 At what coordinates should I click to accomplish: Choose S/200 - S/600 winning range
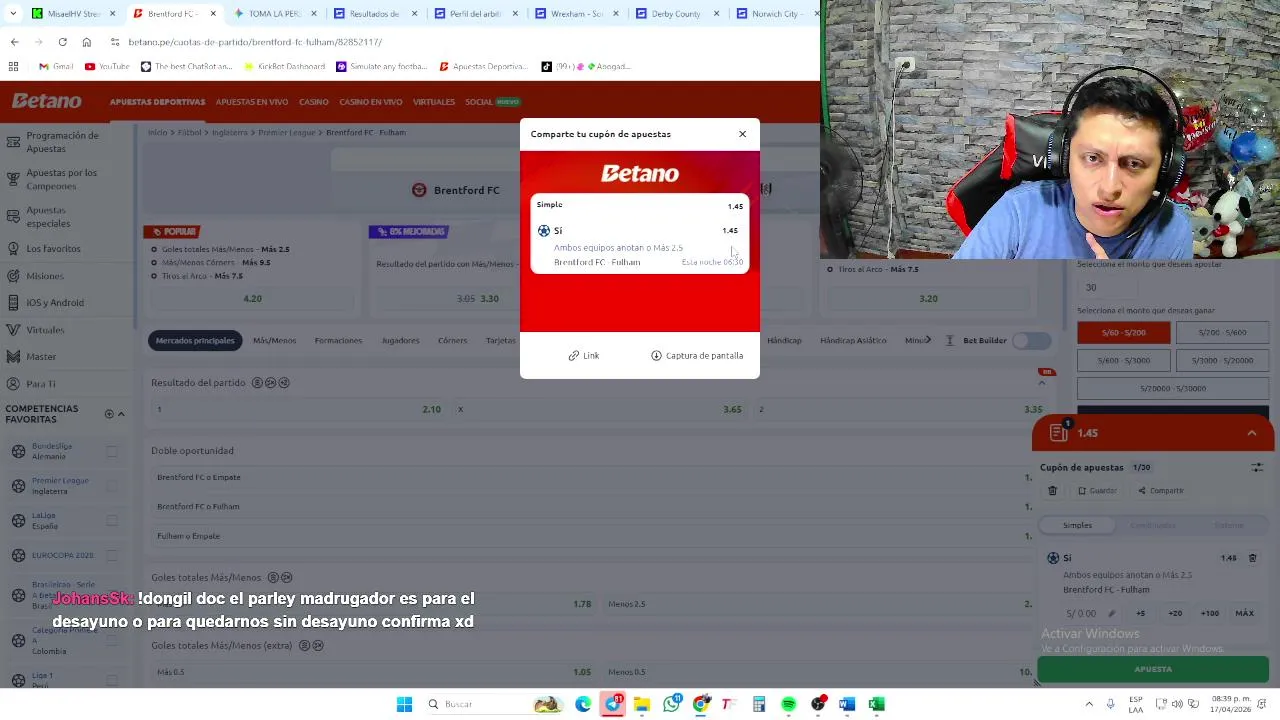(1222, 333)
